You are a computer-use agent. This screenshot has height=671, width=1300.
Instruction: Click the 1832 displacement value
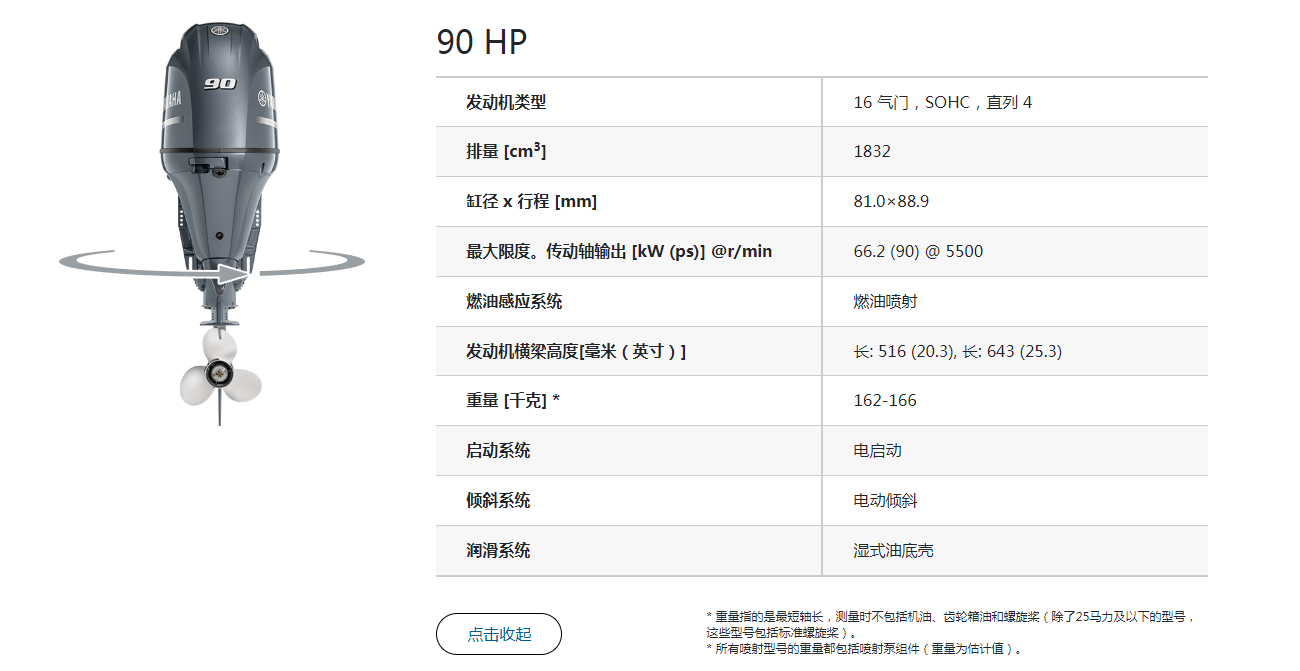tap(872, 151)
